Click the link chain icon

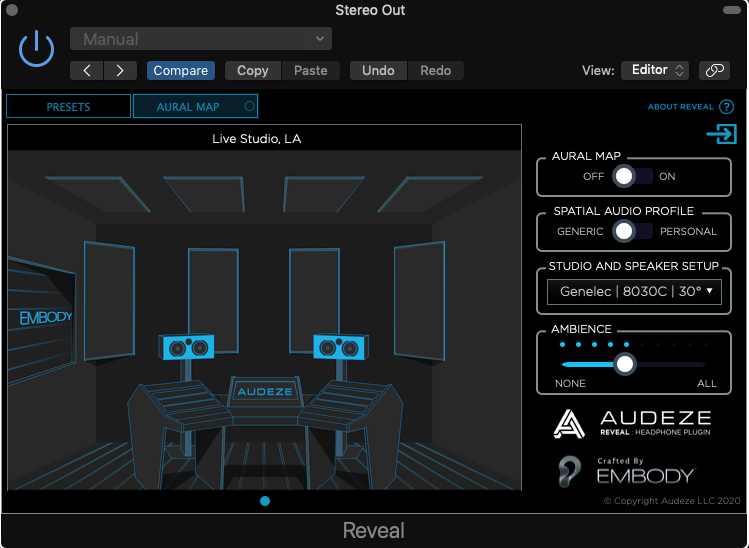[714, 70]
